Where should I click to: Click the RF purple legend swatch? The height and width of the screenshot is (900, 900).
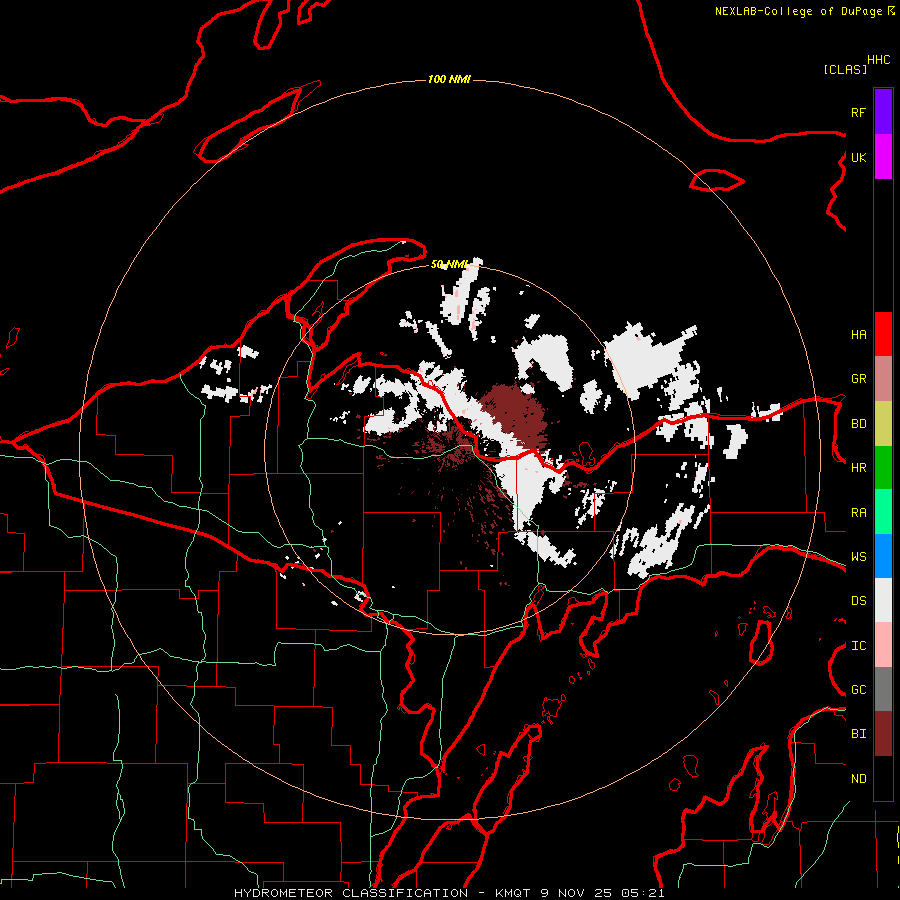883,112
